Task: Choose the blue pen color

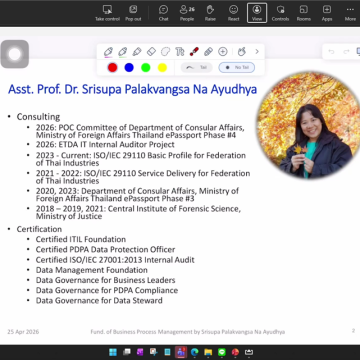Action: 129,68
